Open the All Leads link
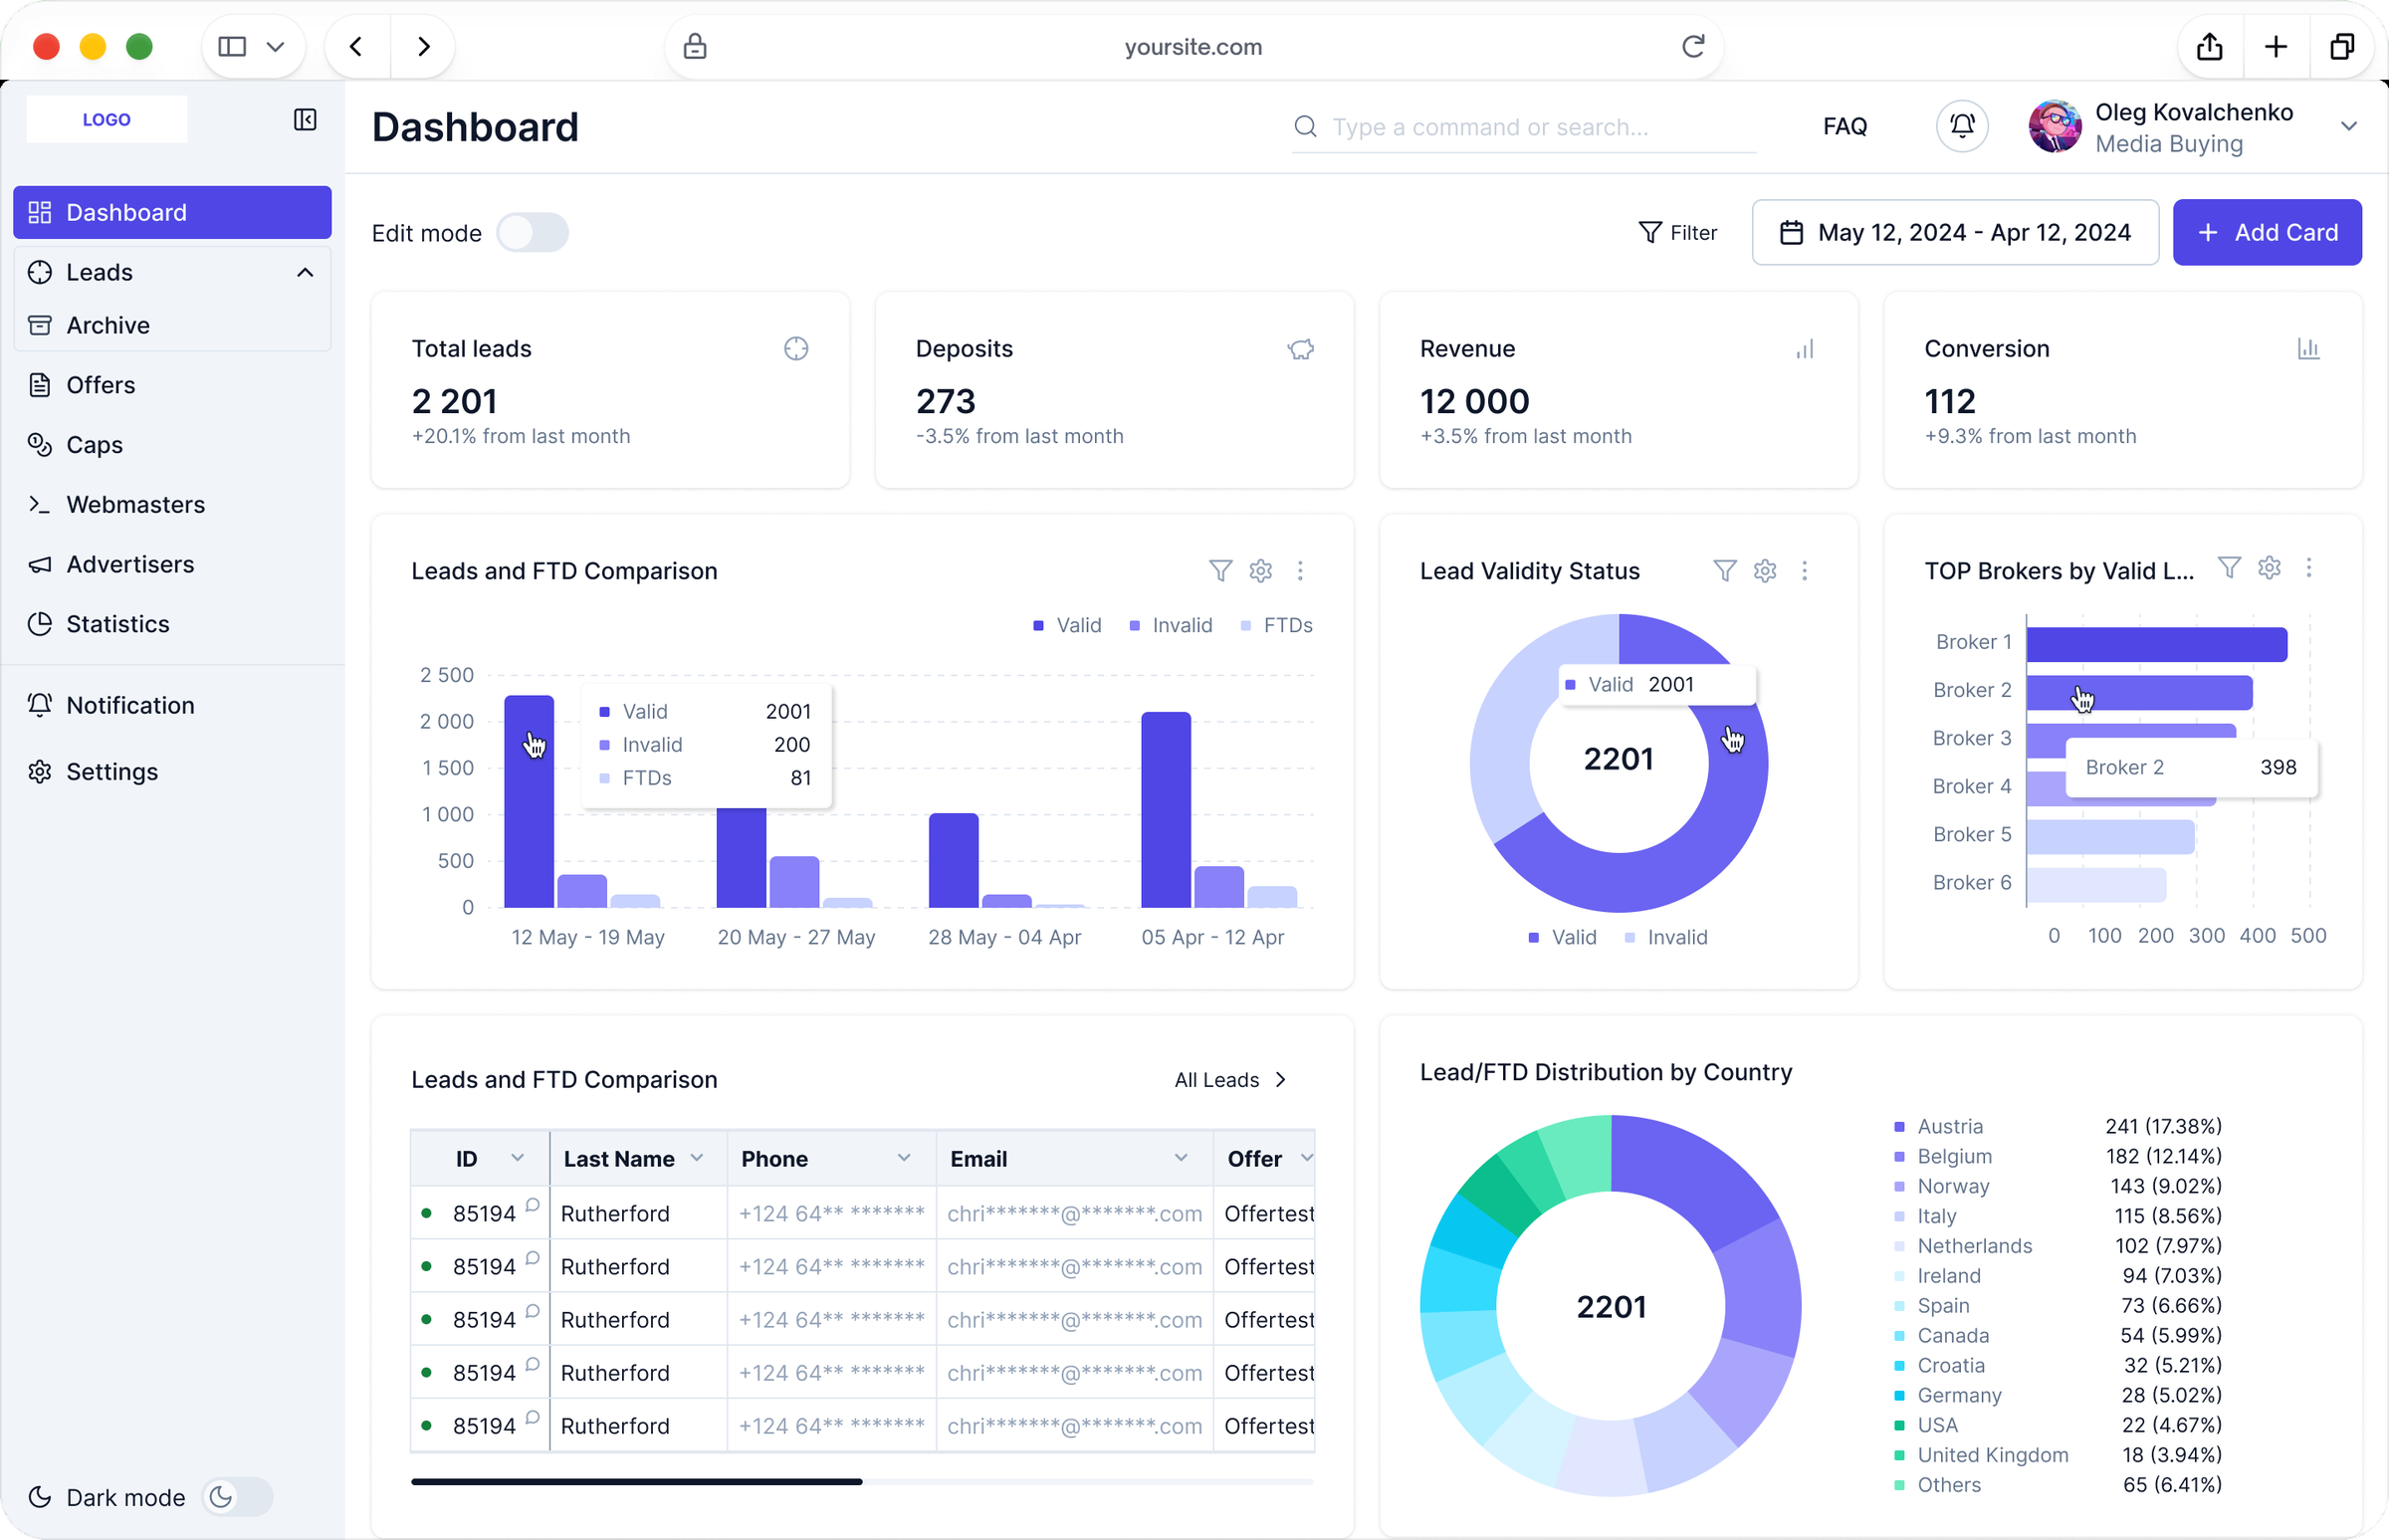 1231,1080
